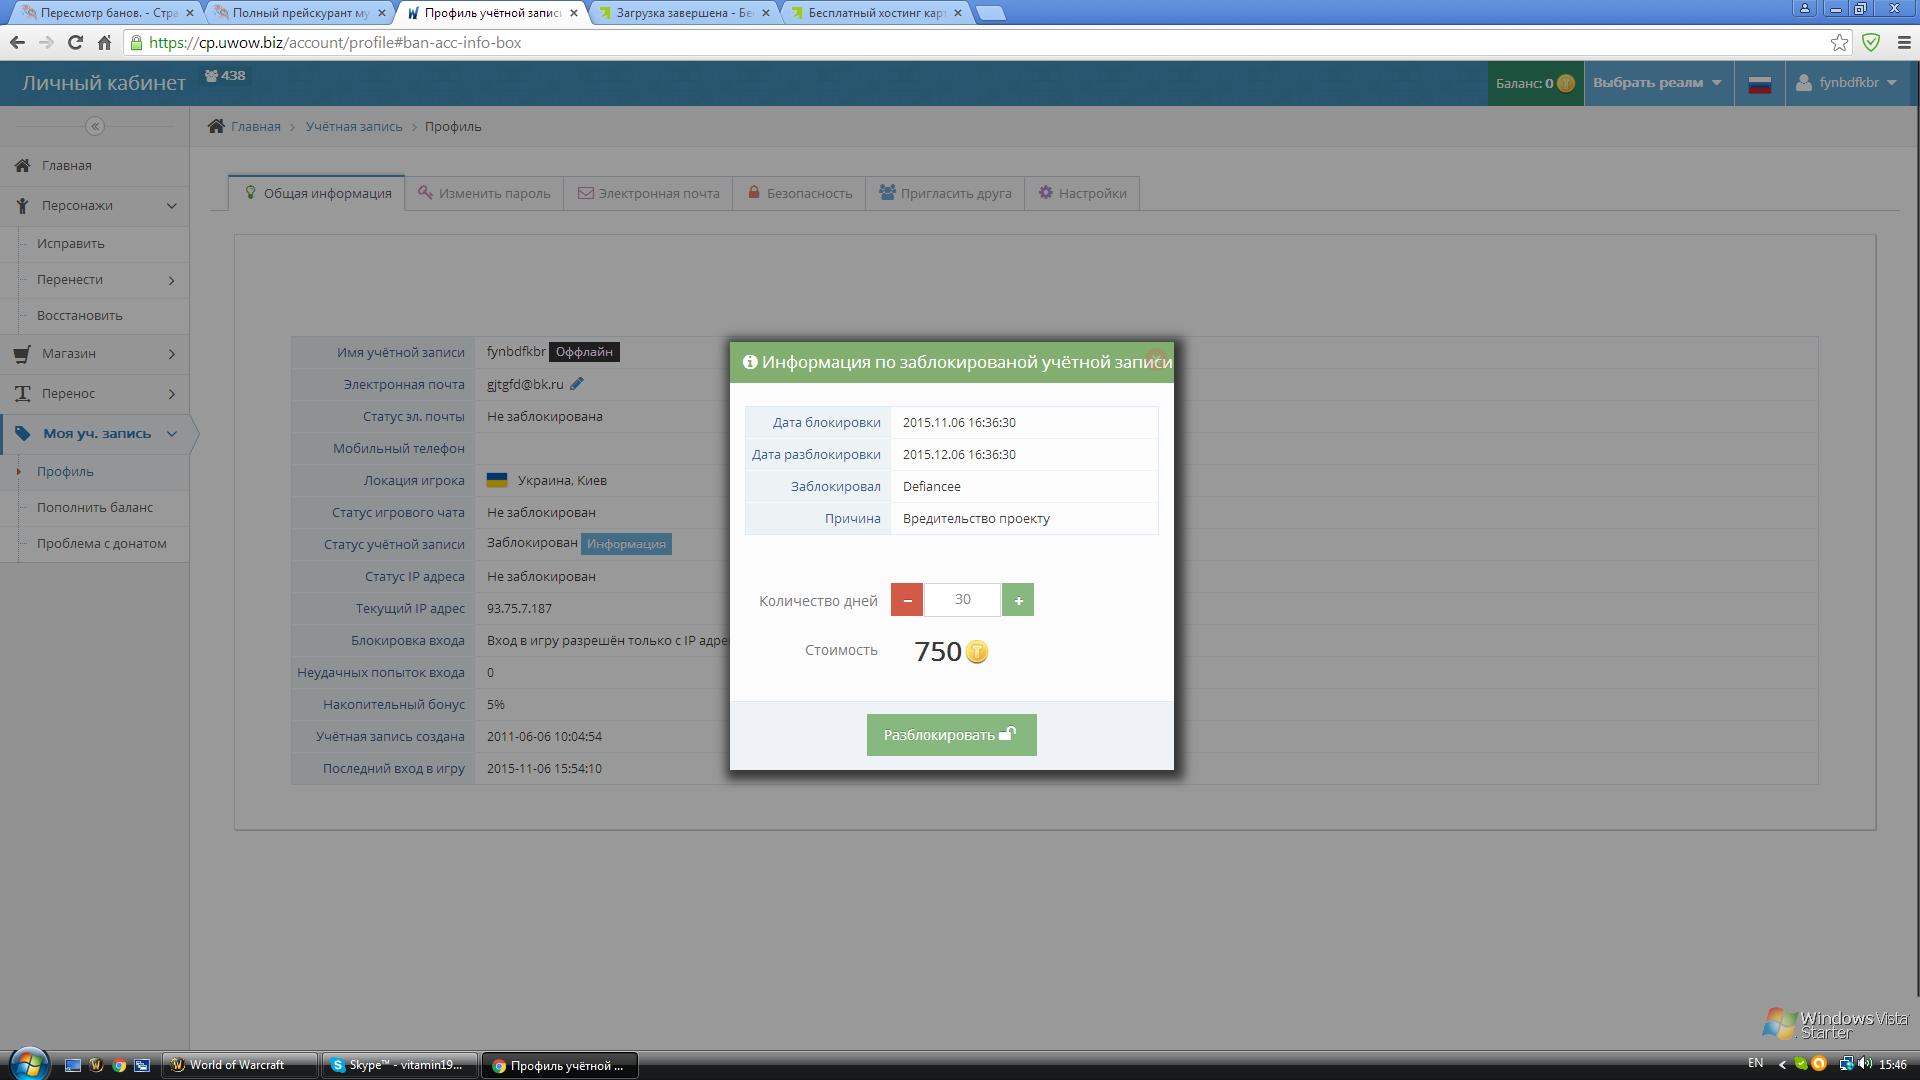This screenshot has height=1080, width=1920.
Task: Click the Russian flag language icon
Action: click(x=1760, y=84)
